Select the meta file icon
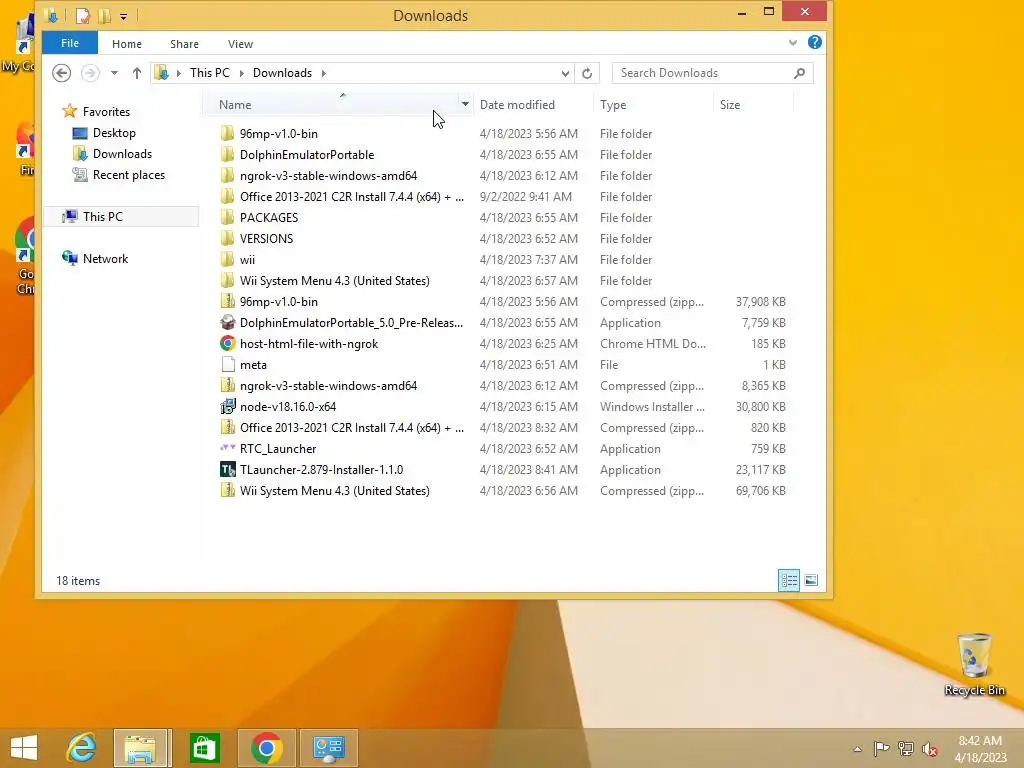Screen dimensions: 1024x768 (227, 364)
